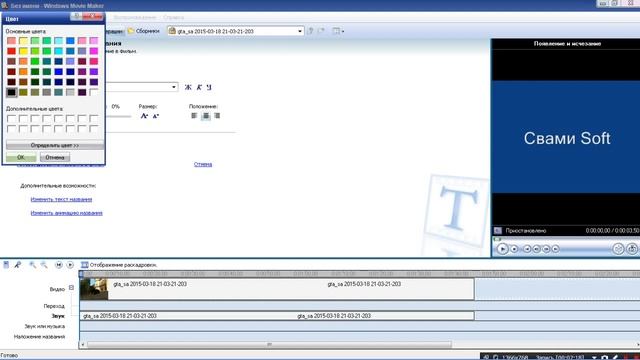
Task: Click the preview seek bar
Action: [565, 239]
